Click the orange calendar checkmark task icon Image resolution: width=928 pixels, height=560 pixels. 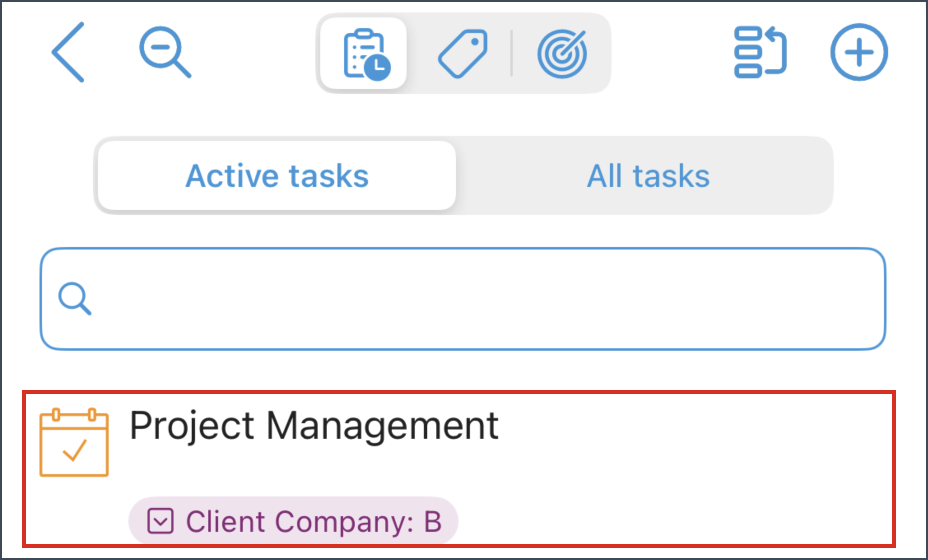[x=74, y=442]
